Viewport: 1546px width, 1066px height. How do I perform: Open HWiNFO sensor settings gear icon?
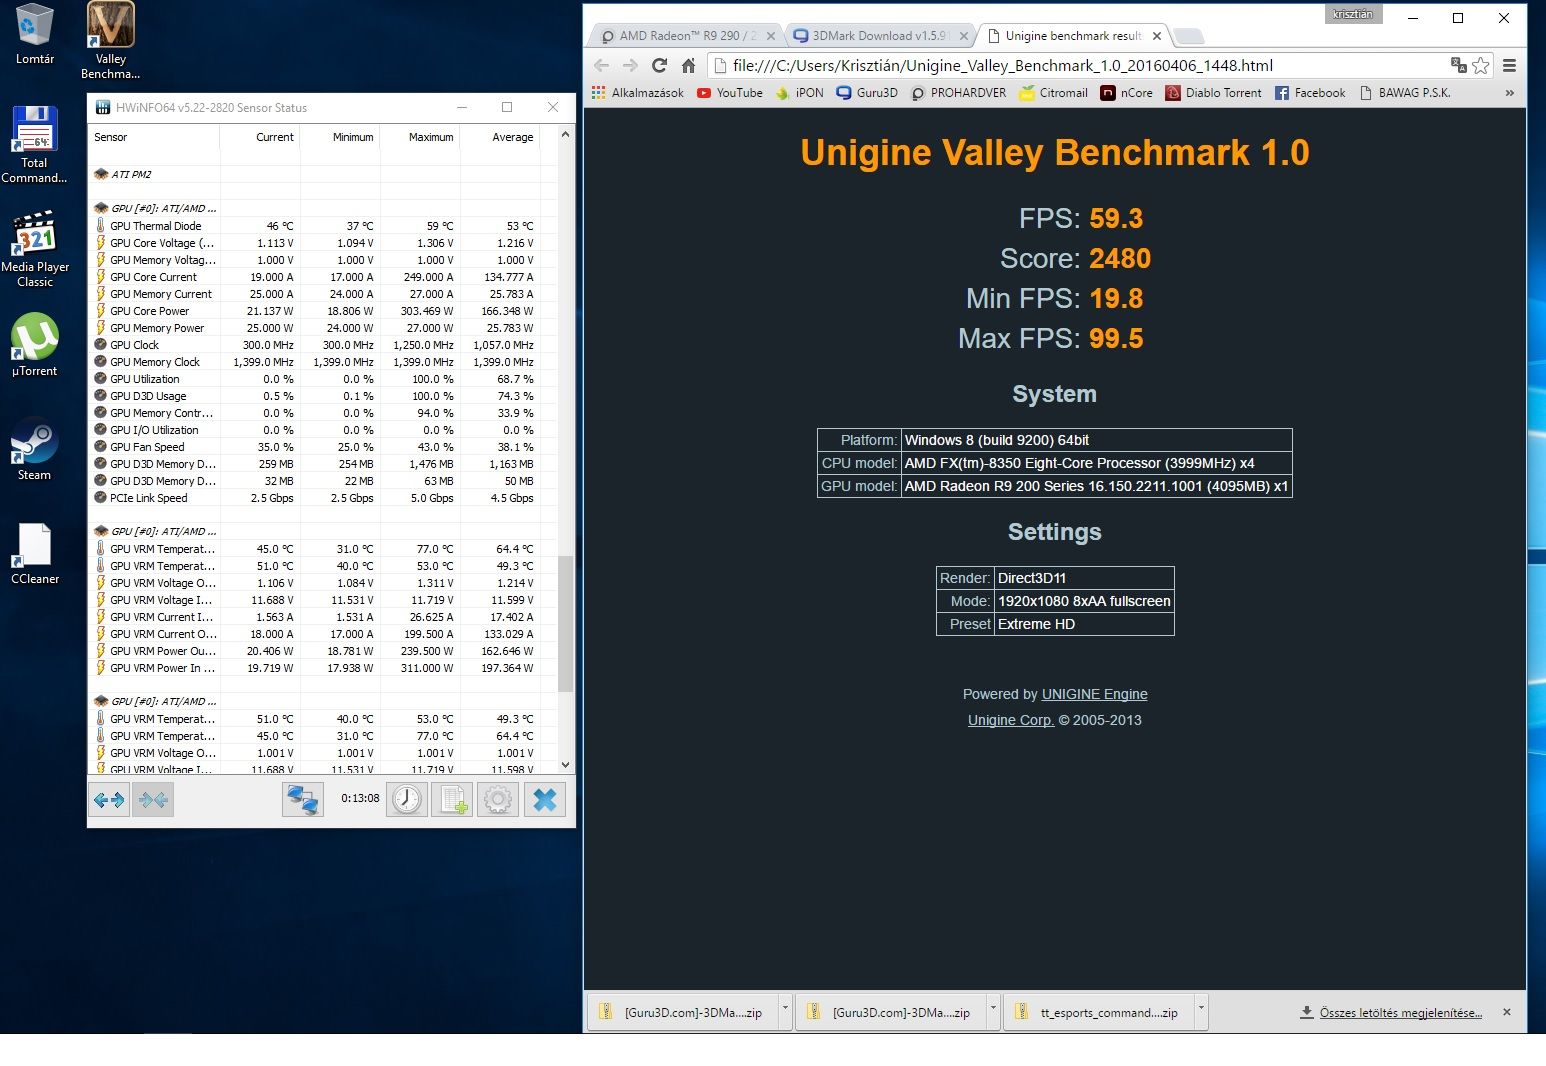pyautogui.click(x=497, y=799)
